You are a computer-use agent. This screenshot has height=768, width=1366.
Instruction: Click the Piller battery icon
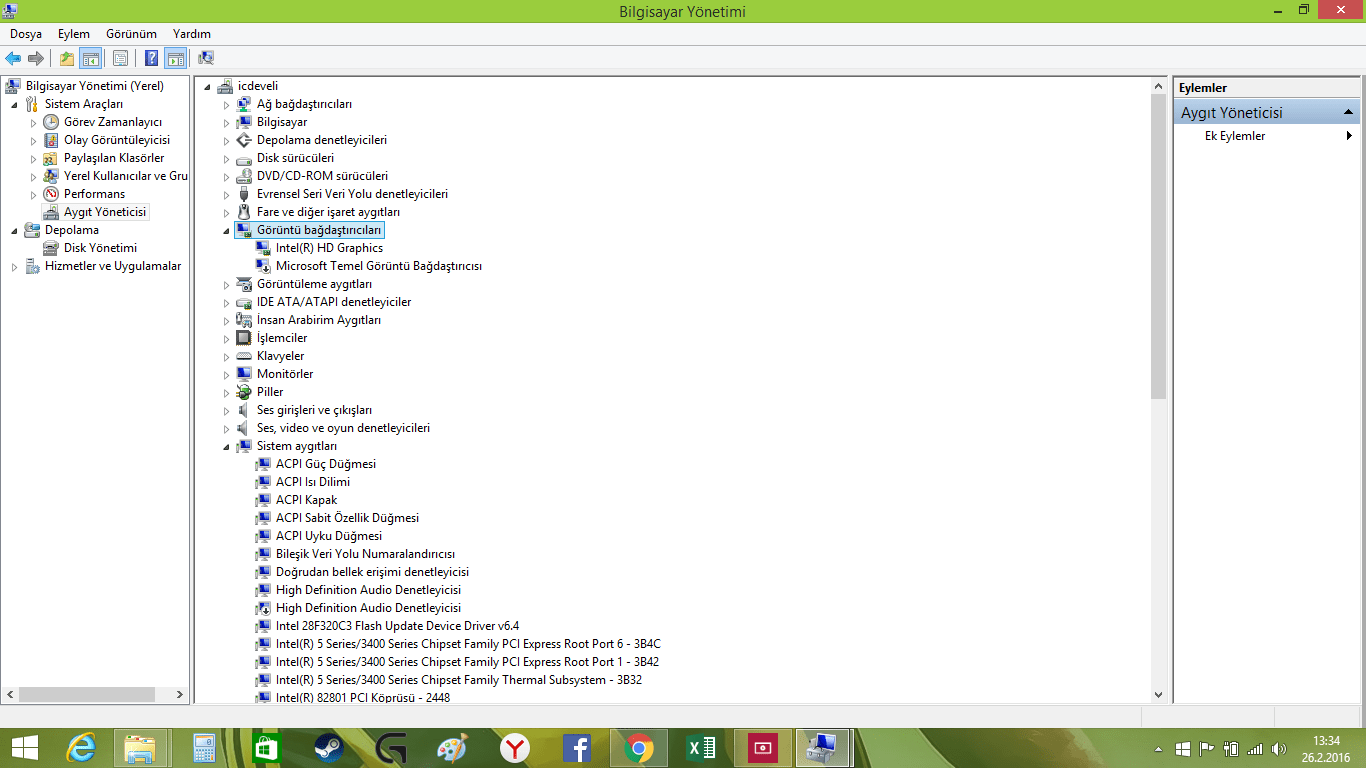(x=244, y=392)
